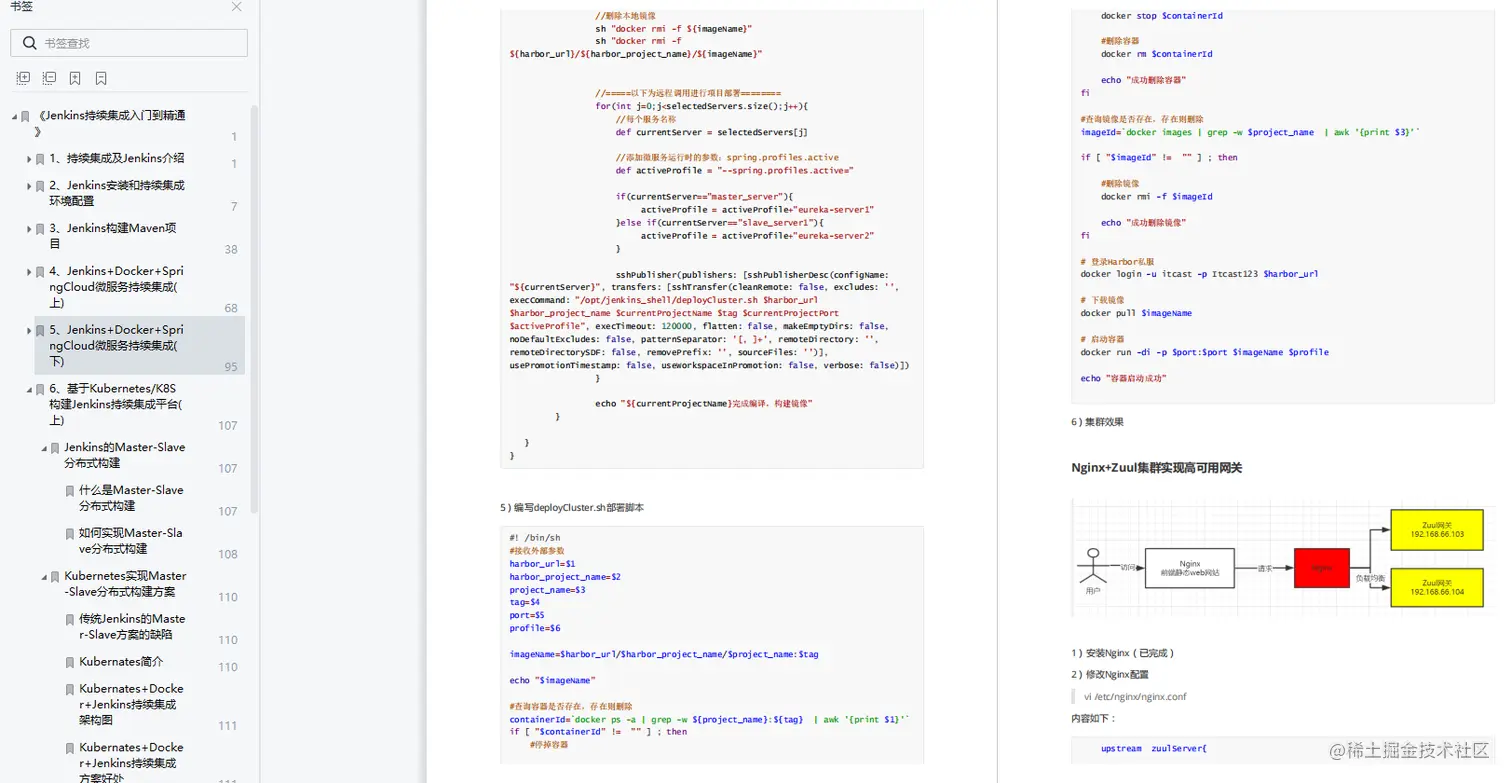1512x783 pixels.
Task: Open bookmark 如何实现Master-Slave分布式构建
Action: 131,541
